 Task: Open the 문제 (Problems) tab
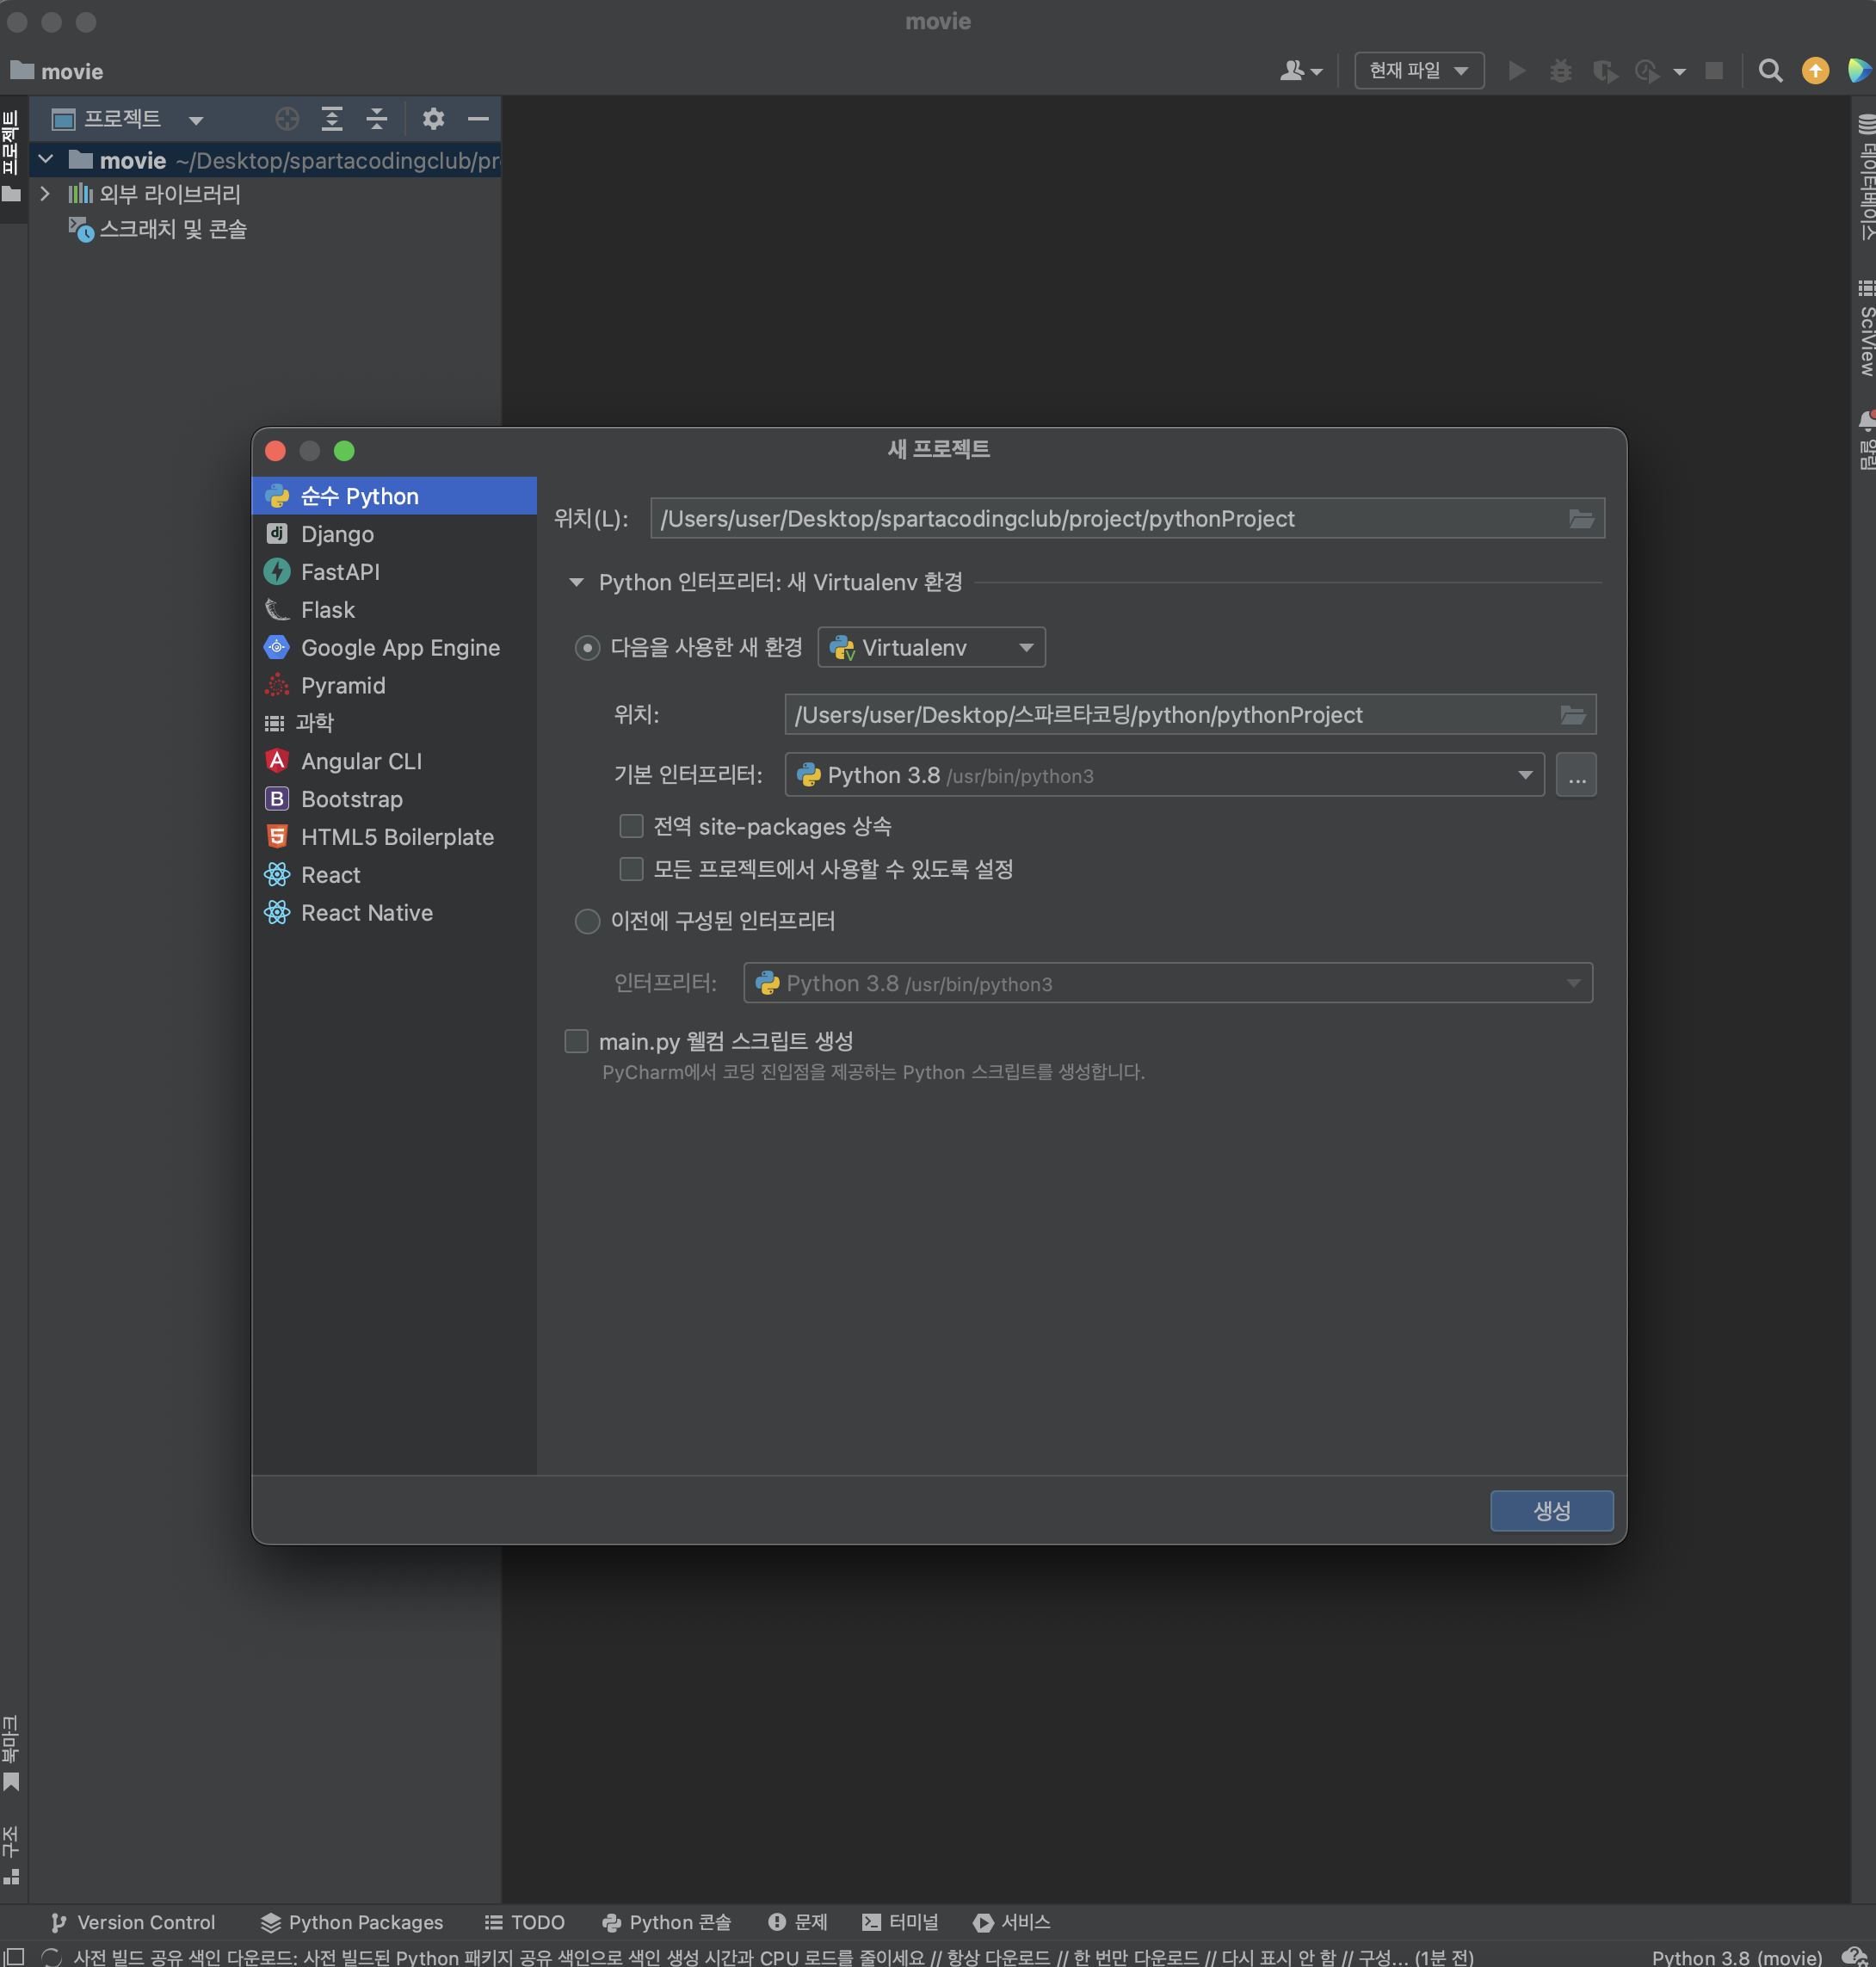pyautogui.click(x=798, y=1922)
